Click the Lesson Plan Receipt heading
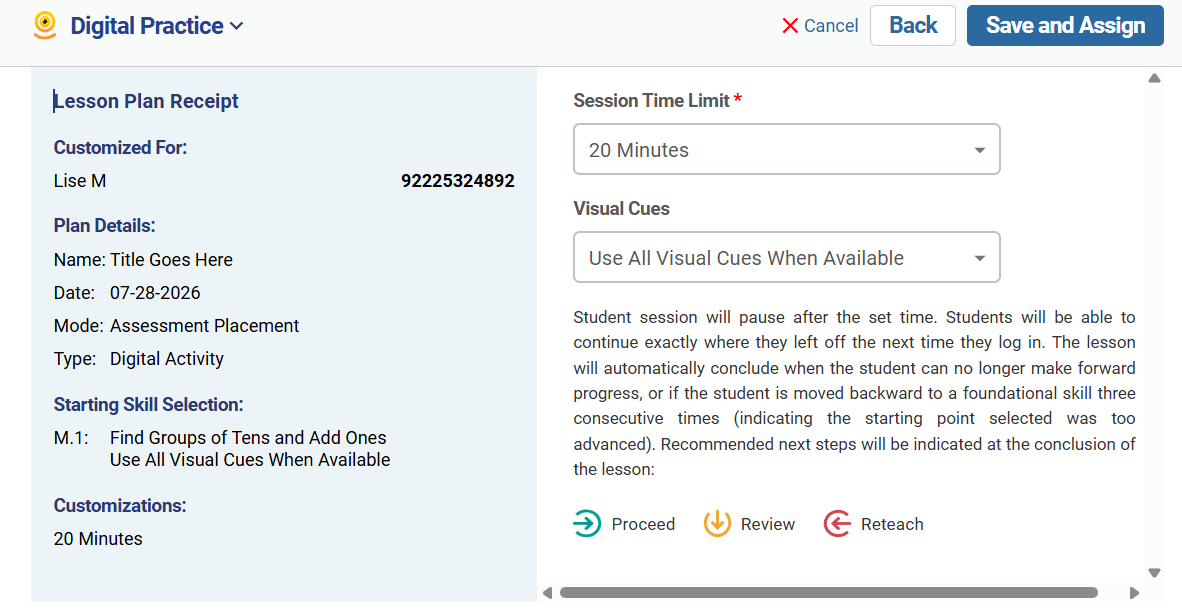 146,101
